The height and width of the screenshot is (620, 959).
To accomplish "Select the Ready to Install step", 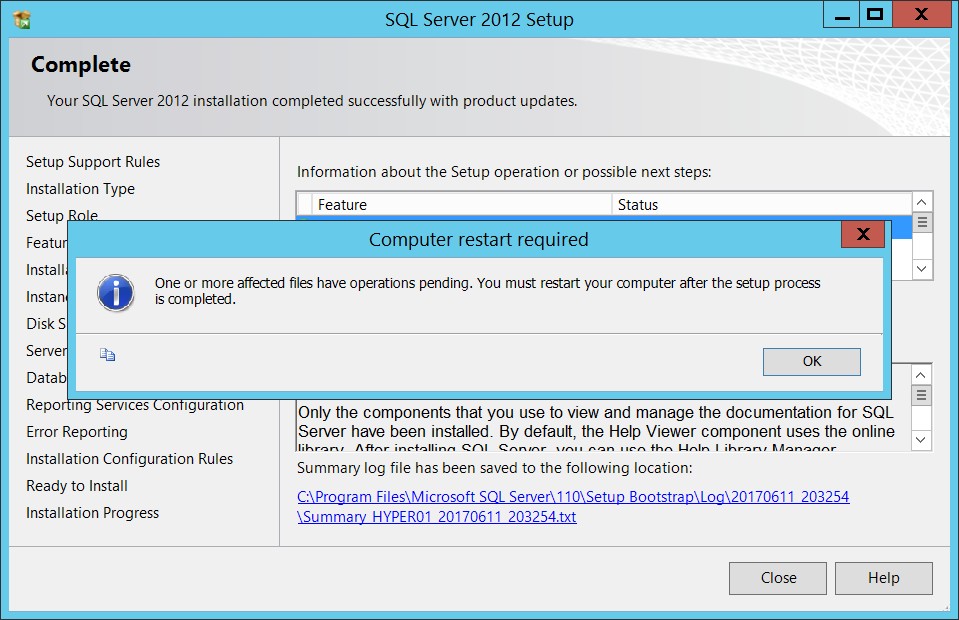I will pyautogui.click(x=77, y=486).
